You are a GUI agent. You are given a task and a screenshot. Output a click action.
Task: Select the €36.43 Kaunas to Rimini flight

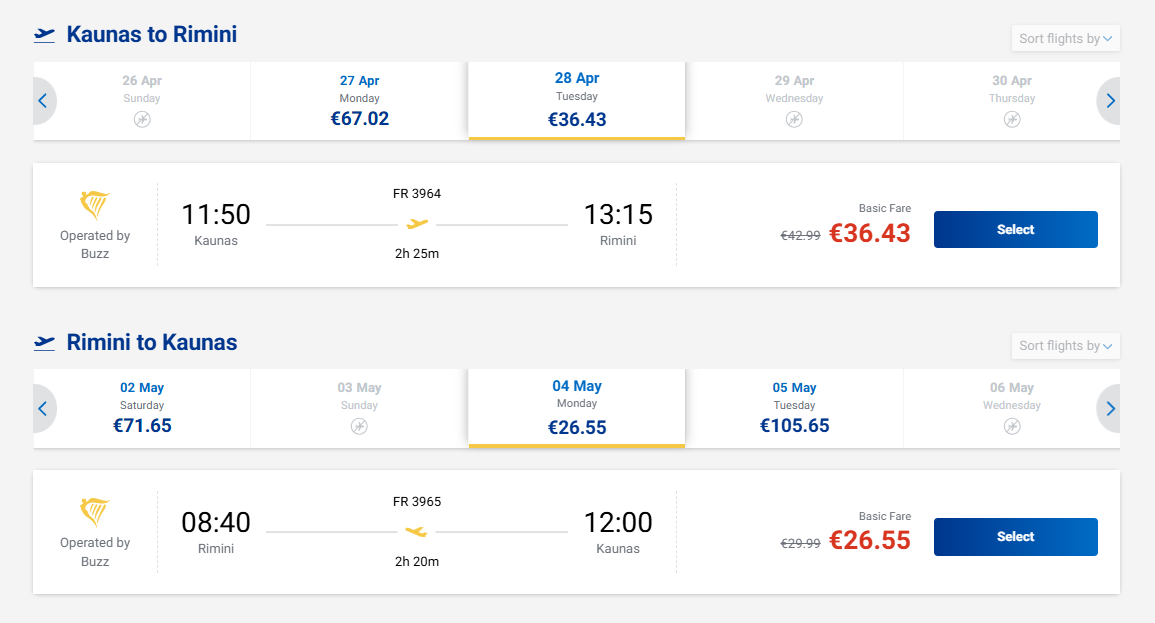(x=1015, y=230)
